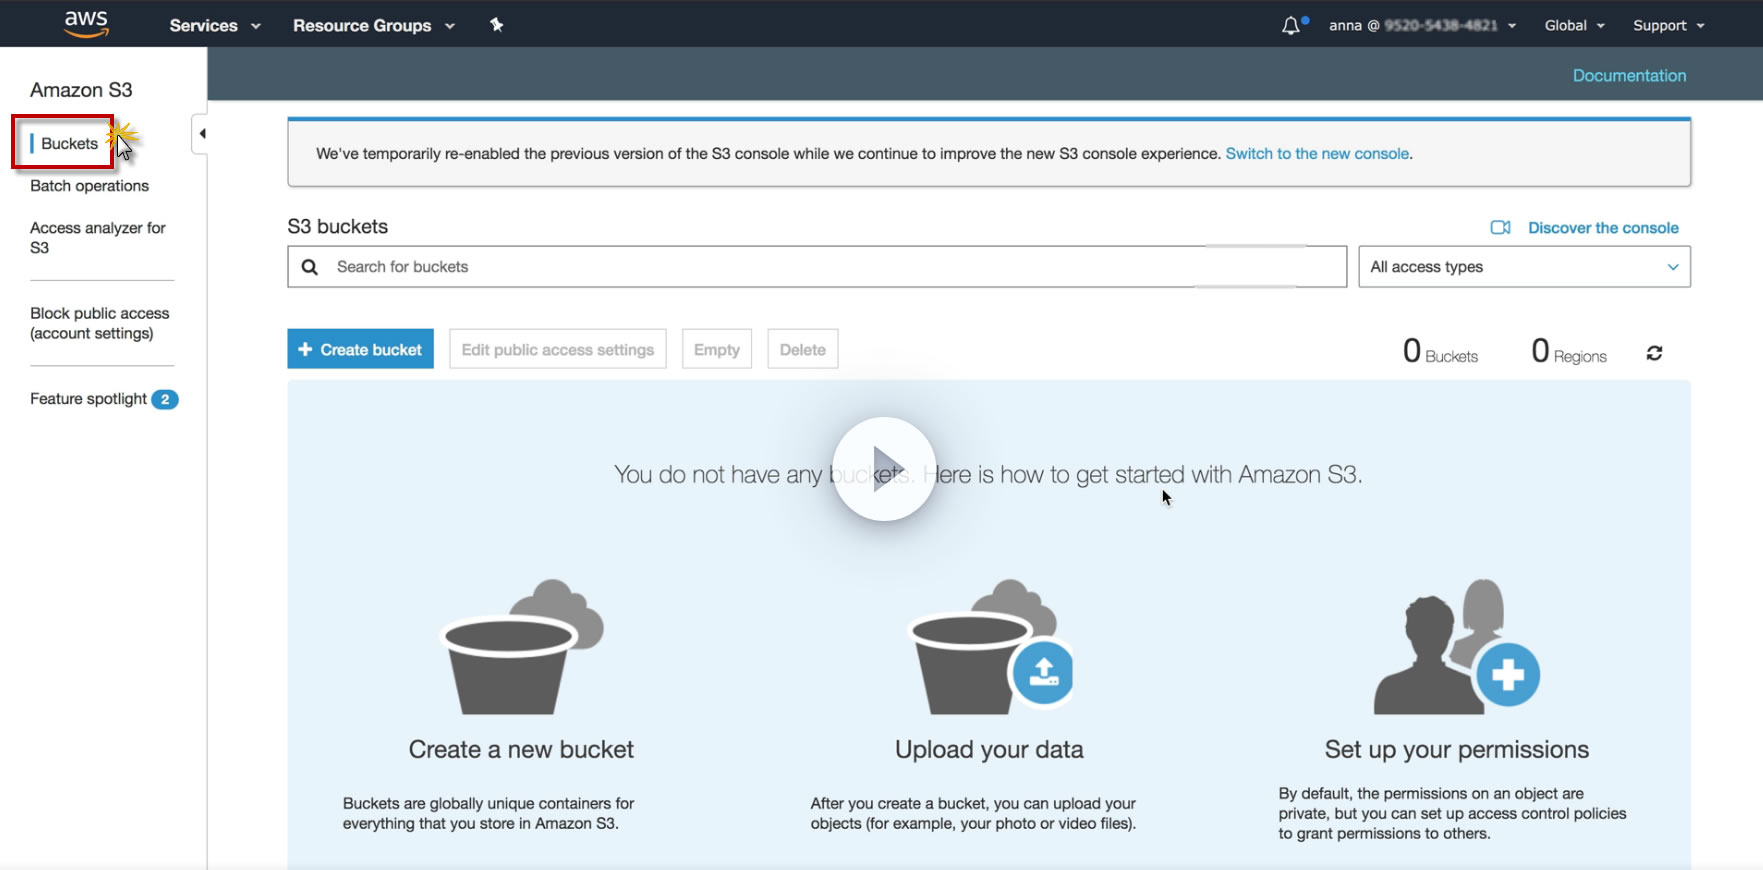This screenshot has width=1763, height=870.
Task: Focus the Search for buckets field
Action: click(817, 267)
